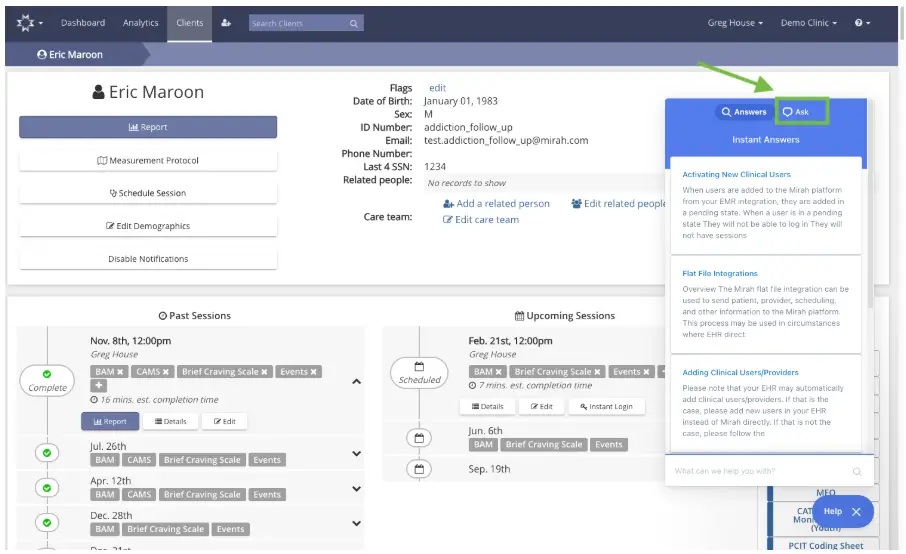Open the add client icon in navbar

226,23
